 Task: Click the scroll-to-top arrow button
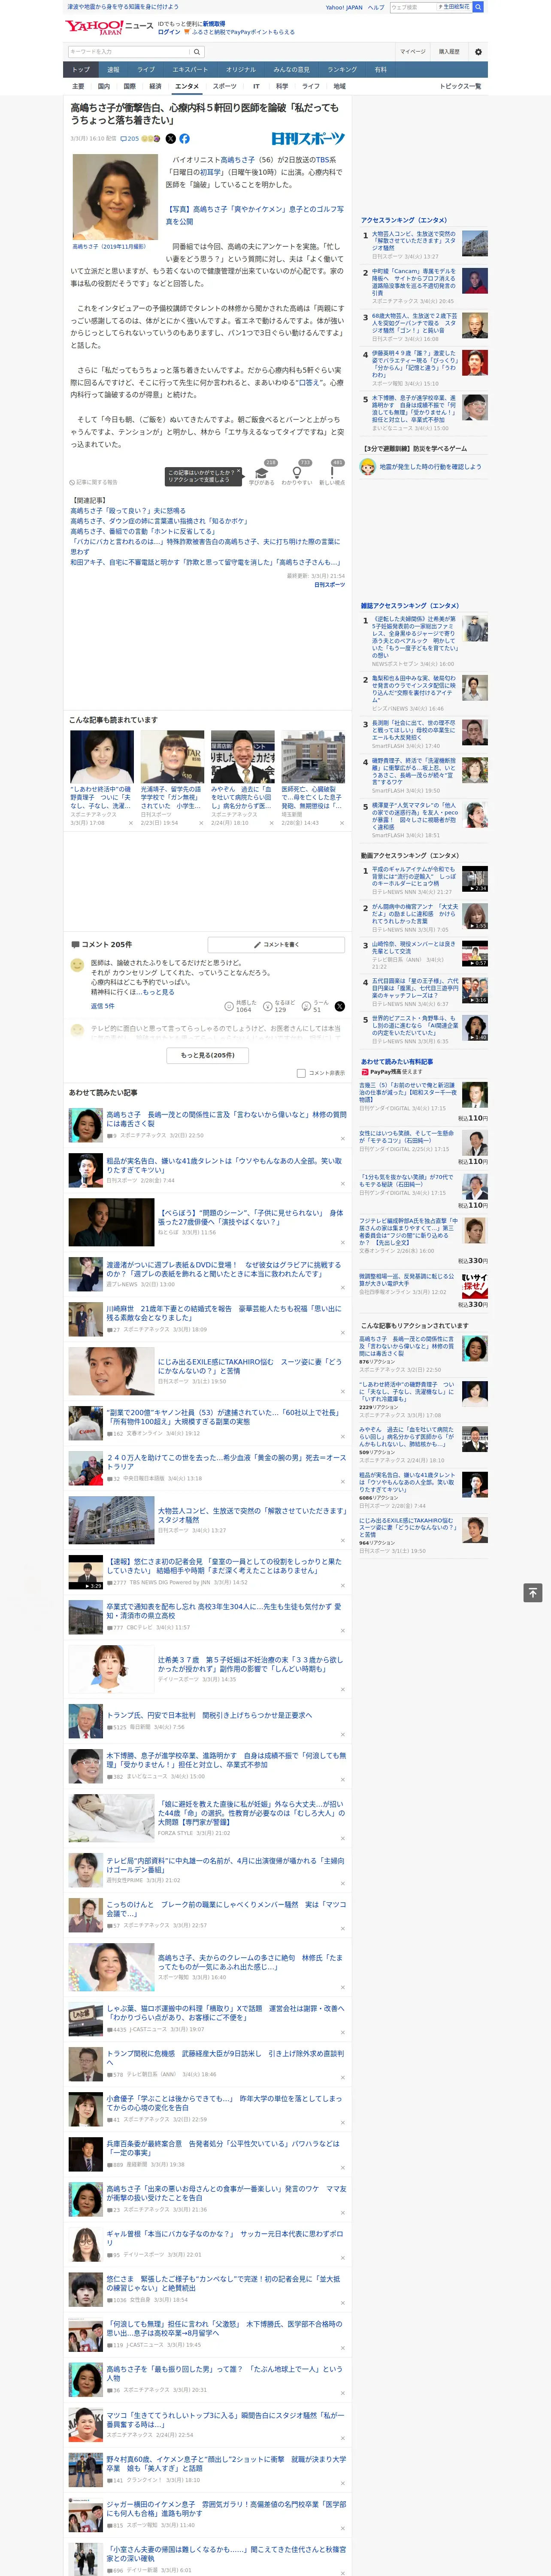click(x=533, y=1592)
